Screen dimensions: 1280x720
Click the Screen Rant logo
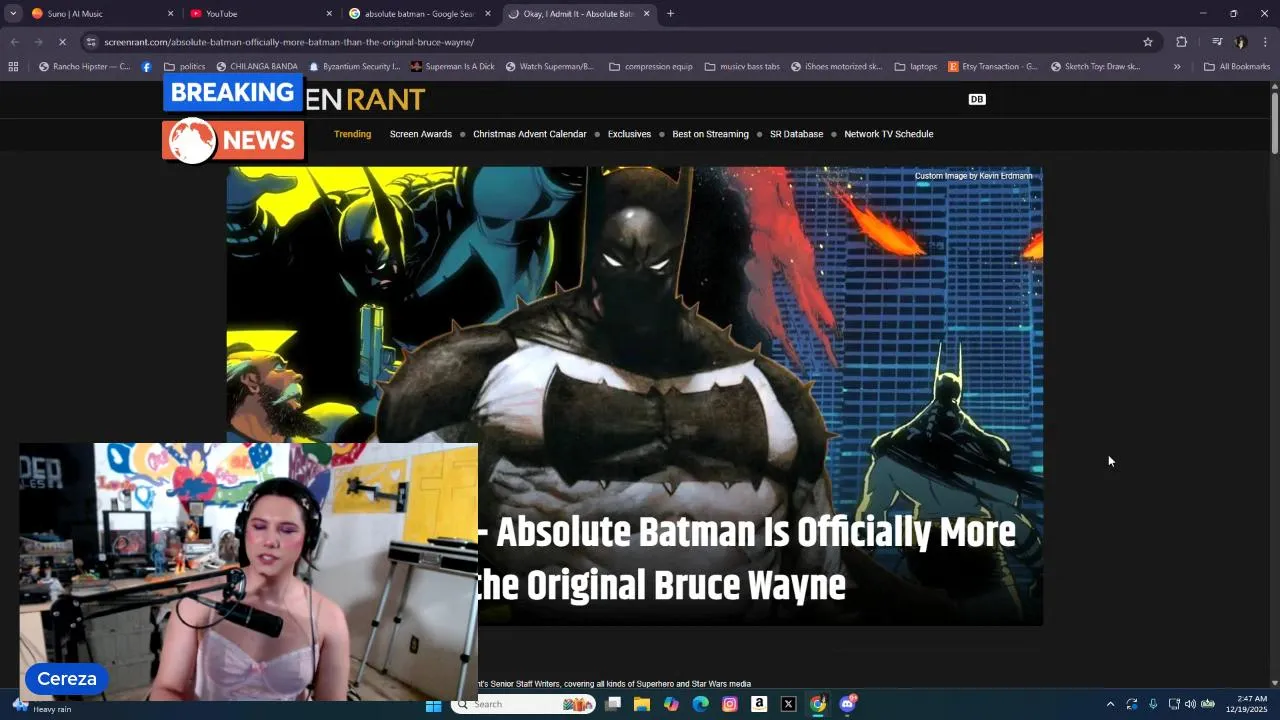[365, 99]
